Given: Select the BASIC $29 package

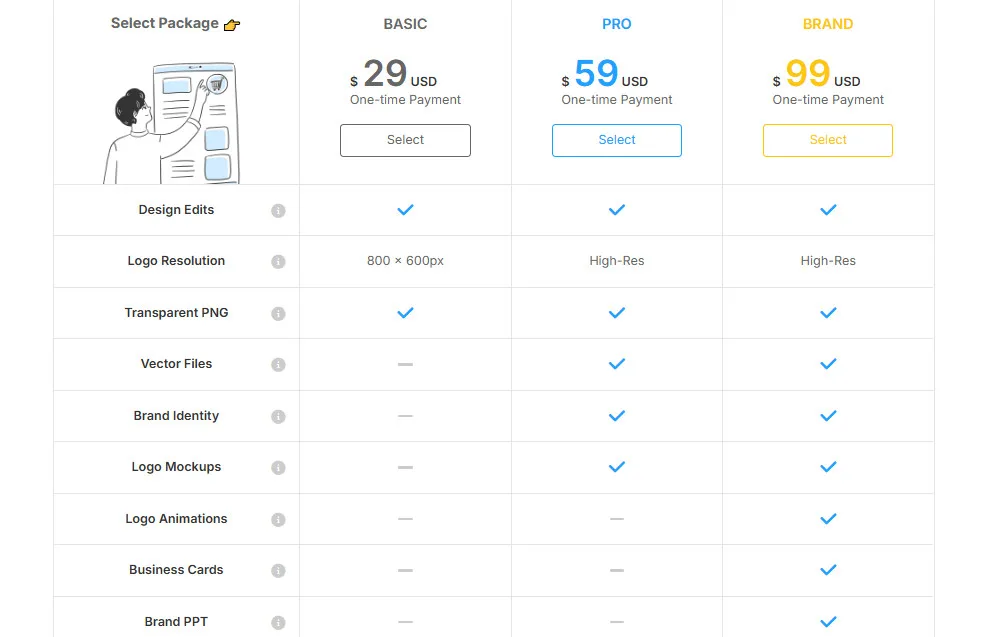Looking at the screenshot, I should coord(405,140).
